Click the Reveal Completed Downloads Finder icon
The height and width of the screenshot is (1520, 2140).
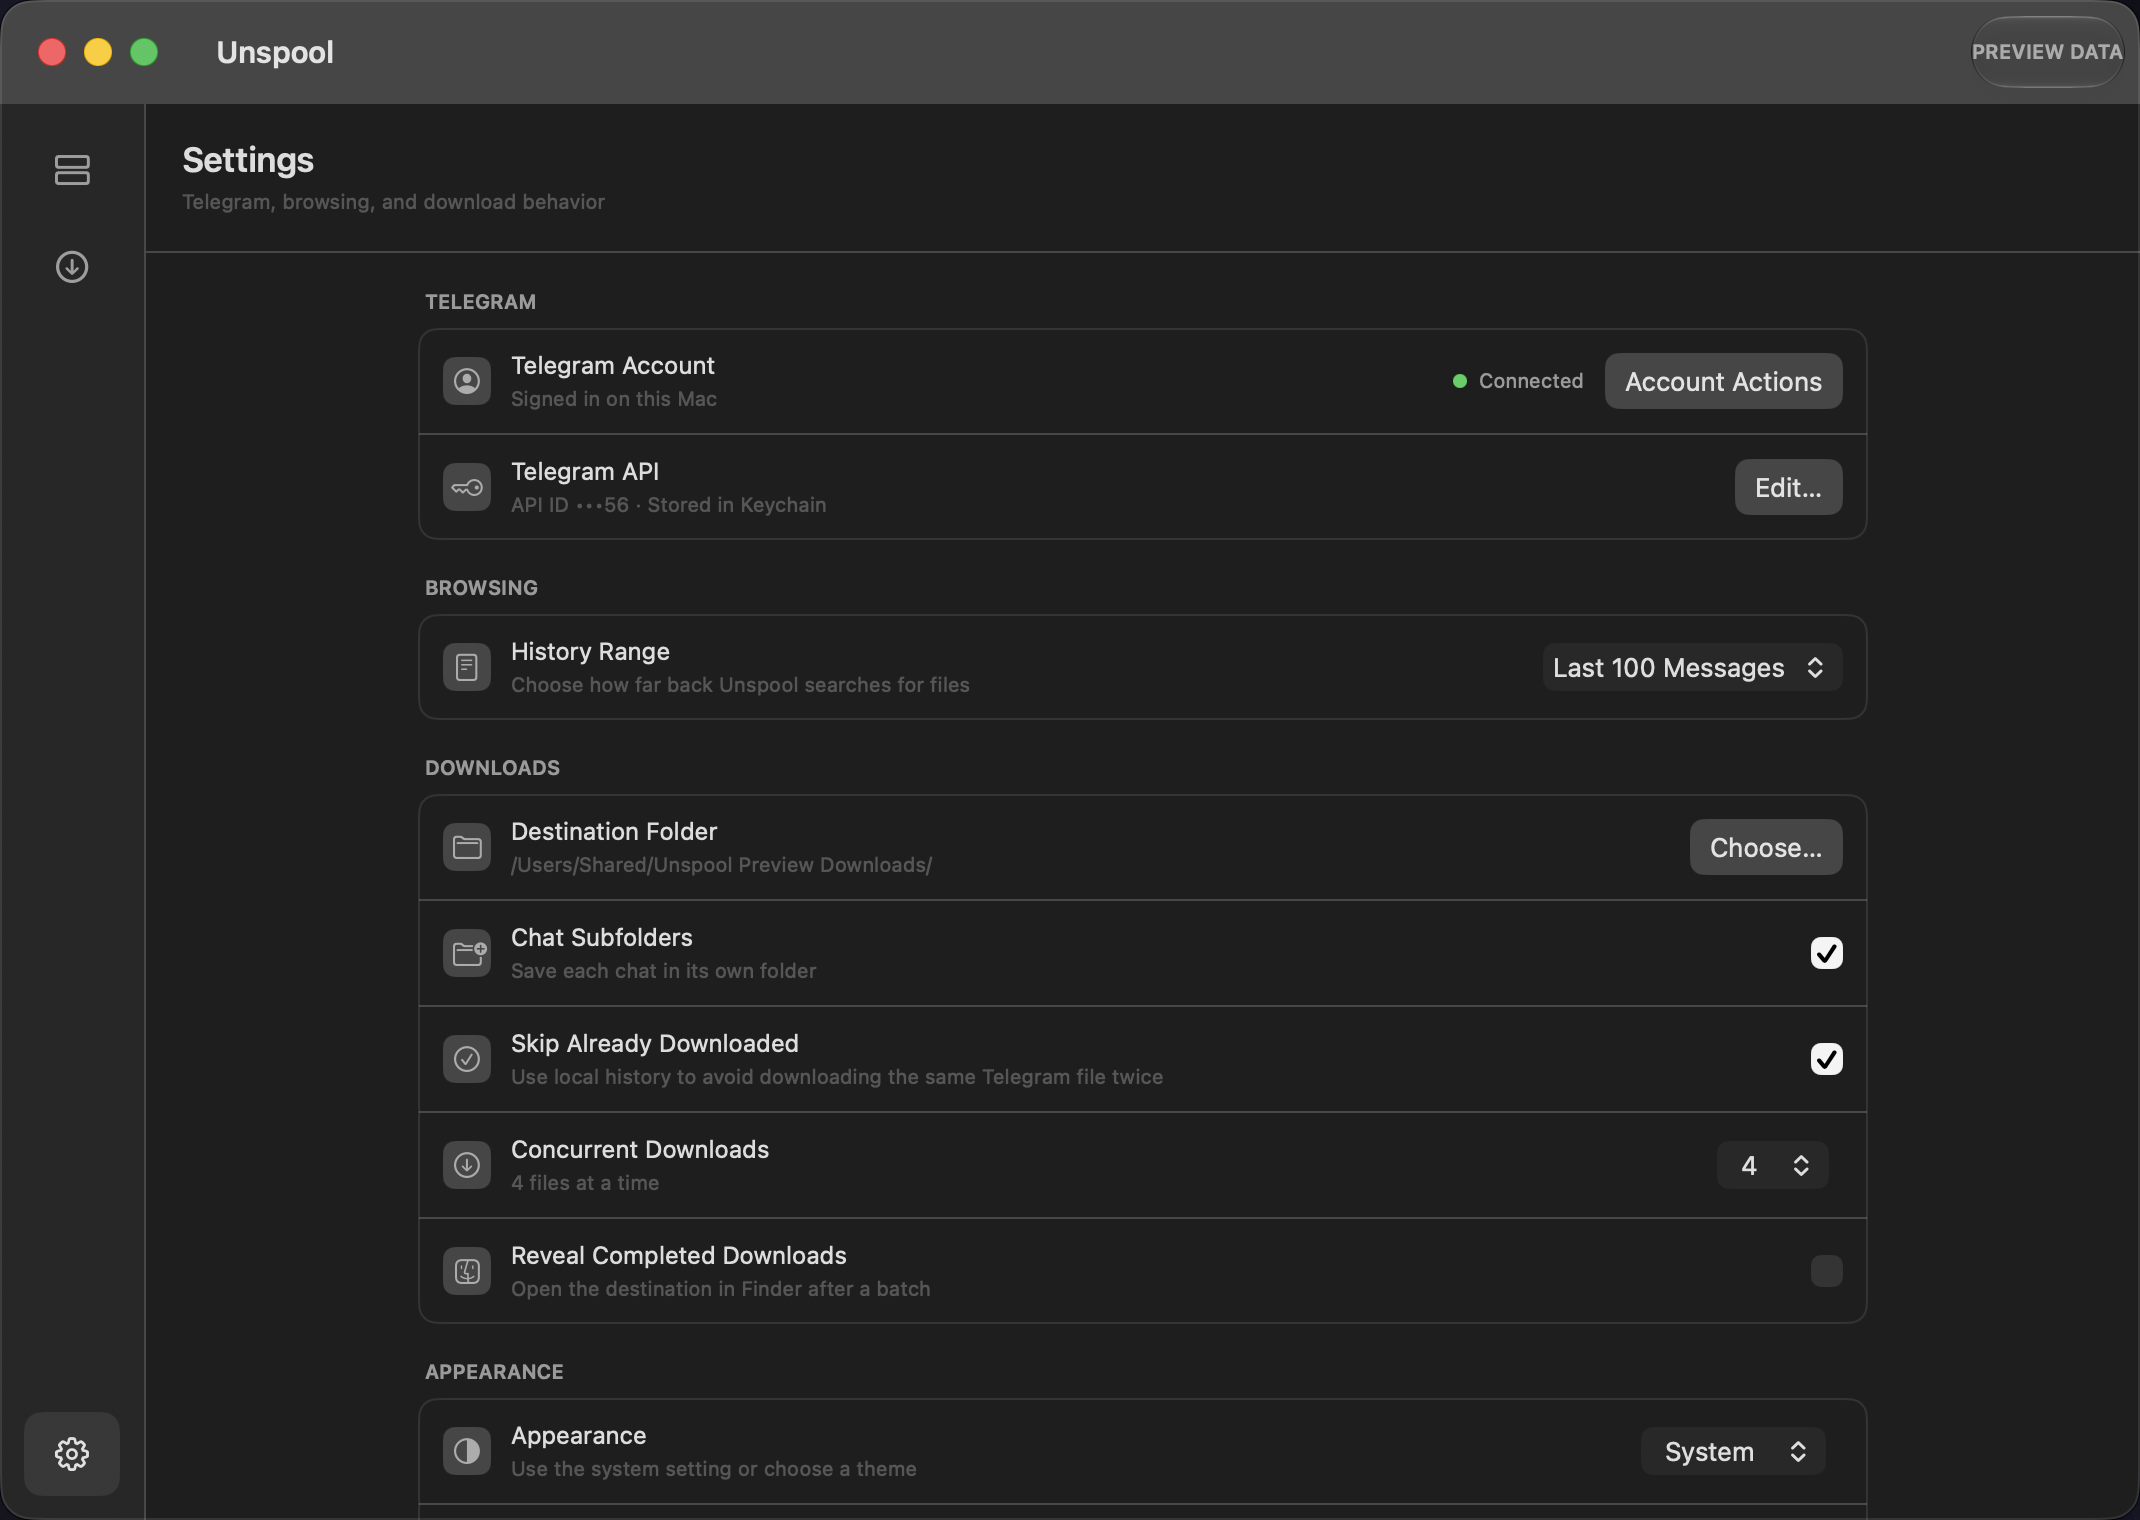[x=467, y=1271]
